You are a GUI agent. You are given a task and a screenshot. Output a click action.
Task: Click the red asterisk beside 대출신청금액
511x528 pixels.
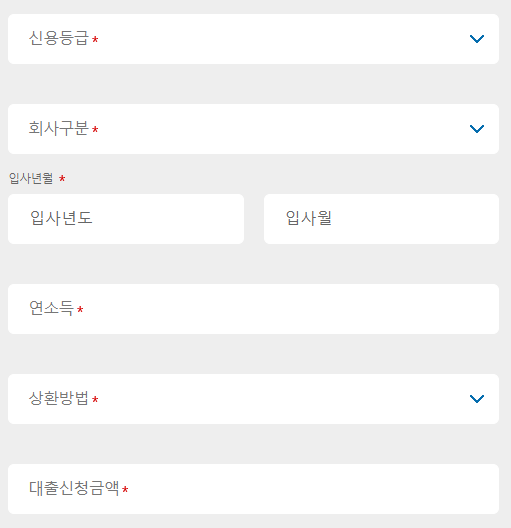point(125,489)
